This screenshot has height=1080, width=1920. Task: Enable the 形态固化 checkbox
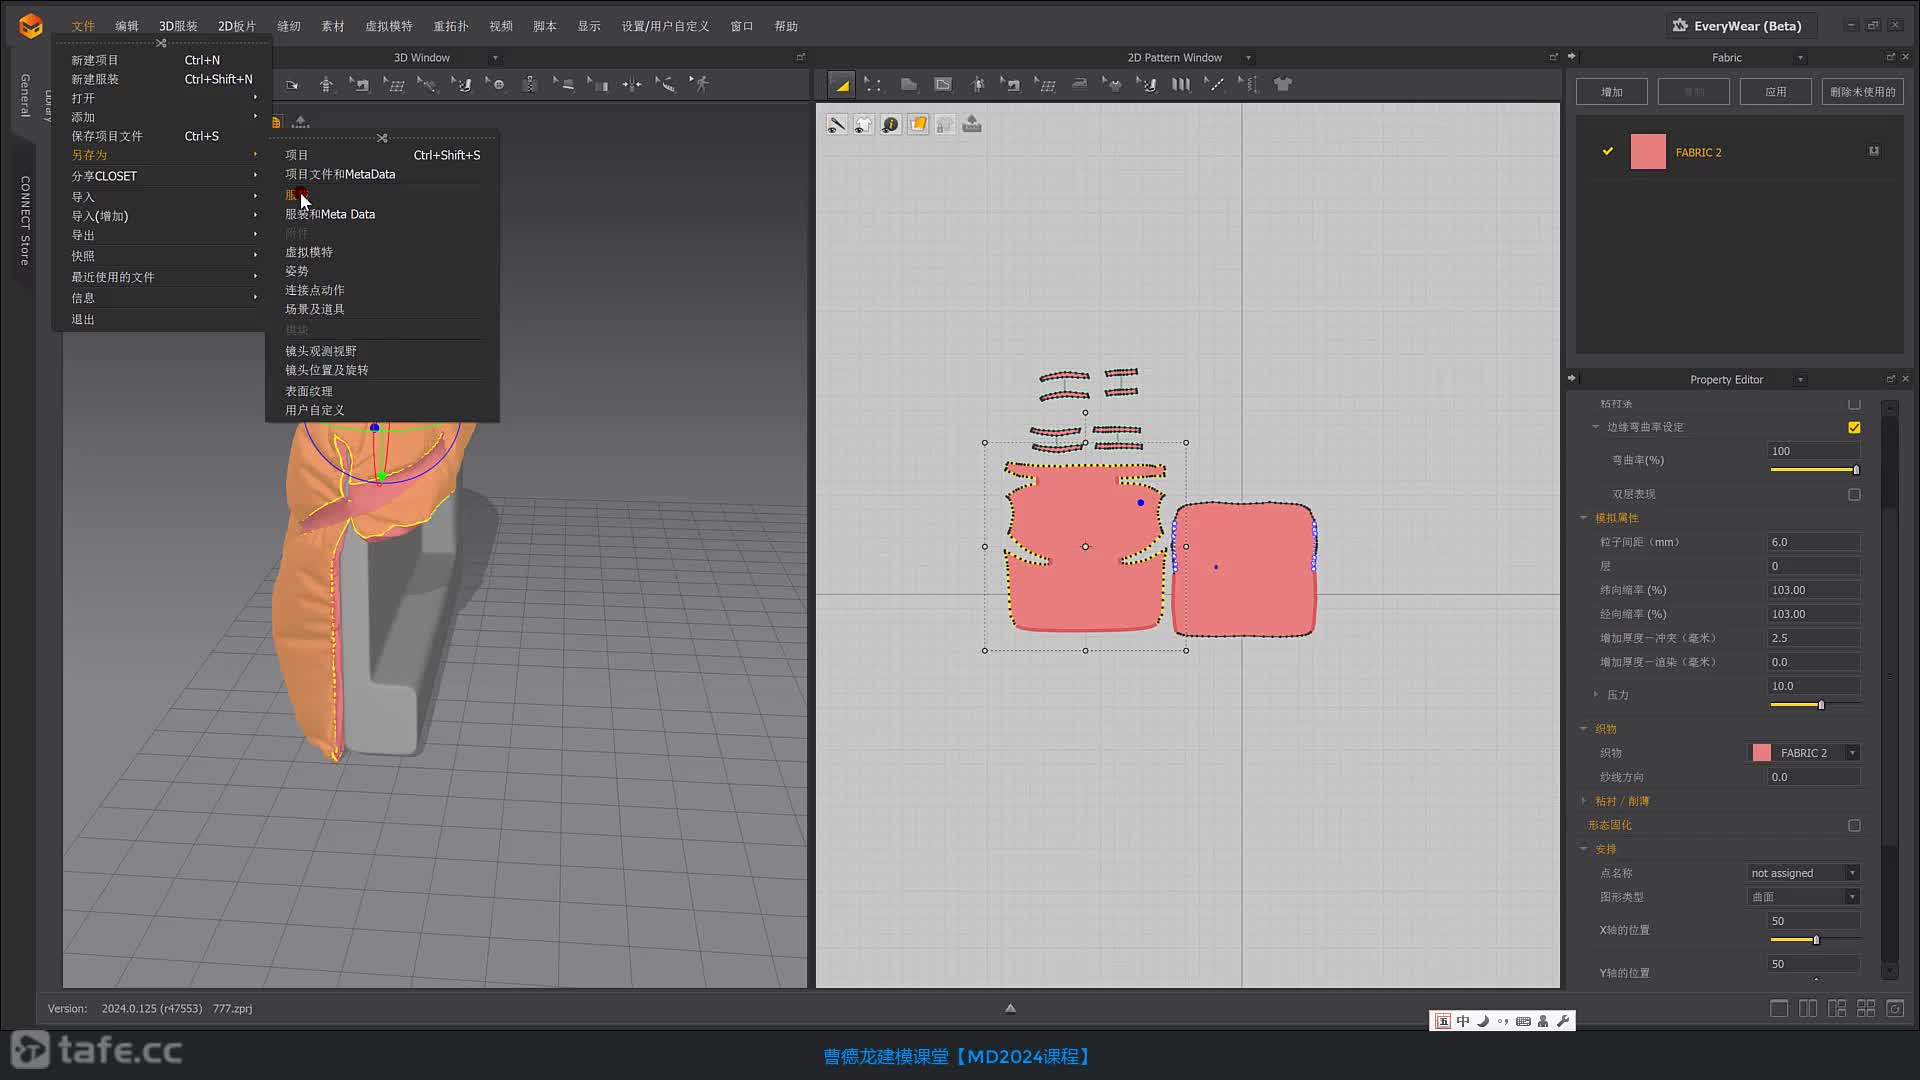[1854, 826]
